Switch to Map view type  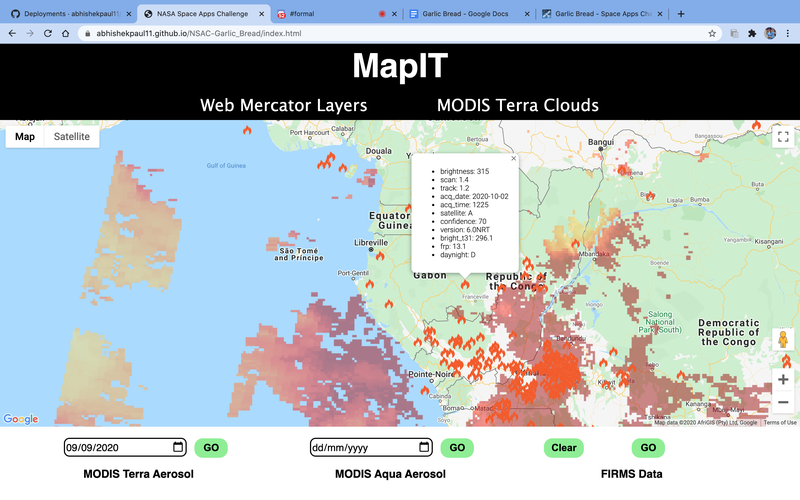[25, 137]
